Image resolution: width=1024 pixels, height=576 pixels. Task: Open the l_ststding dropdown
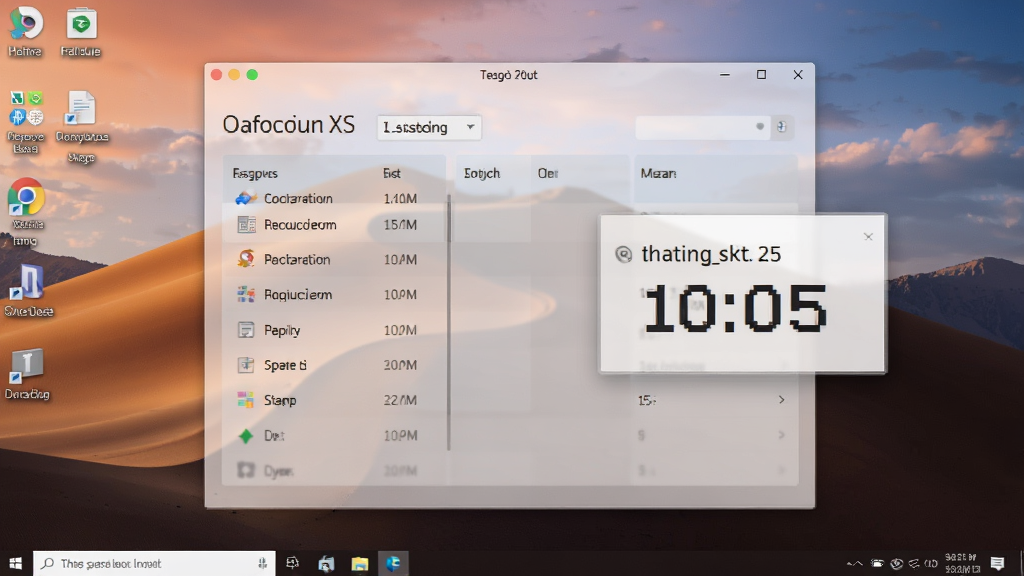click(429, 127)
